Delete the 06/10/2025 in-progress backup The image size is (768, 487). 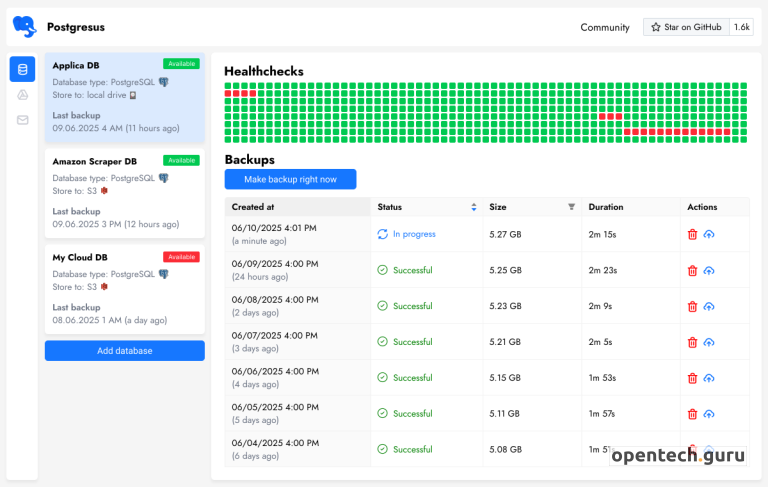pyautogui.click(x=692, y=234)
